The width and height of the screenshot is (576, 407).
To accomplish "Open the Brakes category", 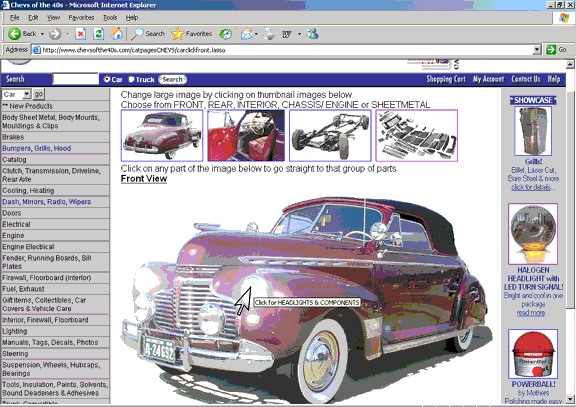I will pyautogui.click(x=13, y=137).
